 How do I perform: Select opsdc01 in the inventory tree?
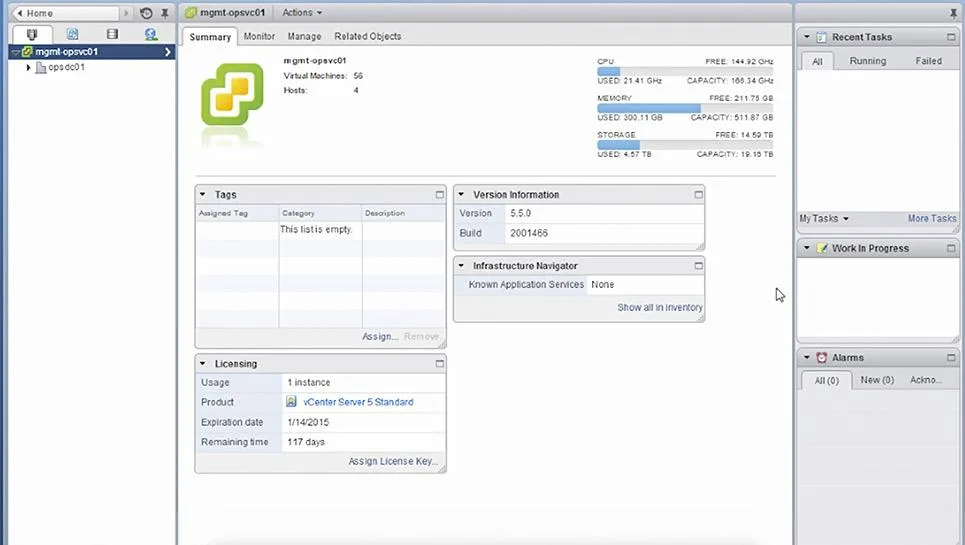pyautogui.click(x=66, y=67)
